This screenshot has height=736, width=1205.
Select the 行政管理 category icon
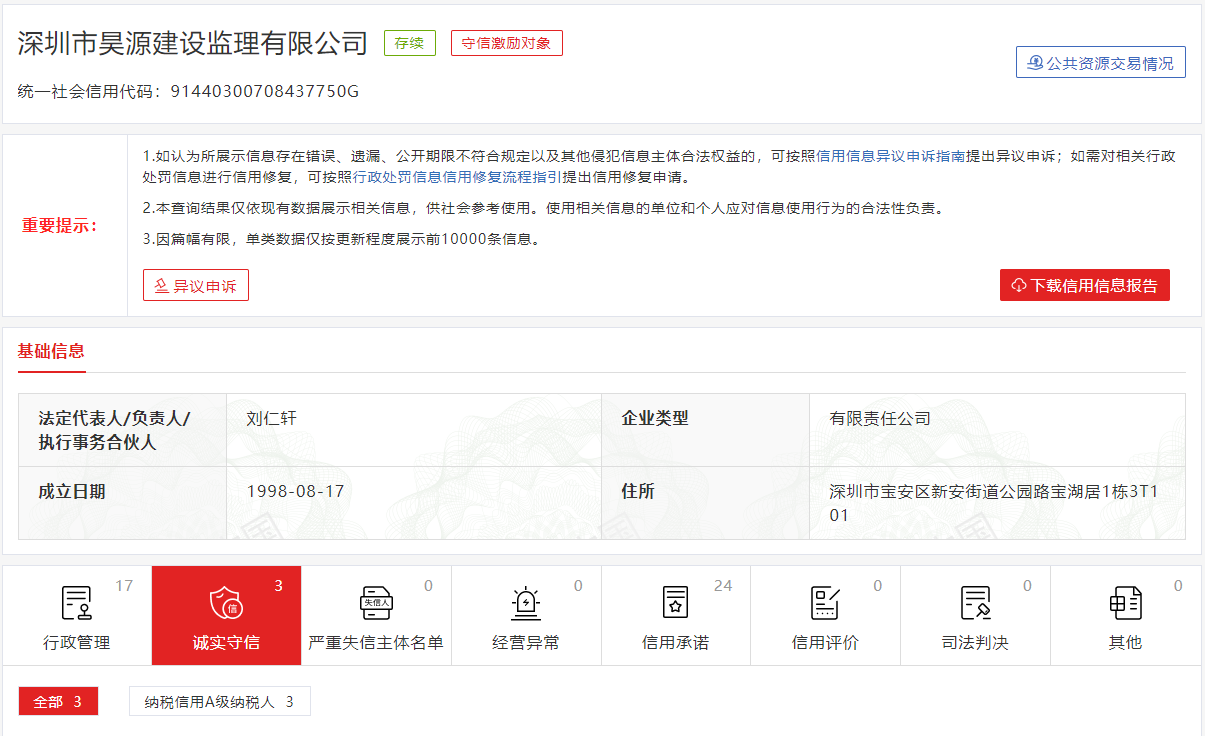click(x=75, y=603)
